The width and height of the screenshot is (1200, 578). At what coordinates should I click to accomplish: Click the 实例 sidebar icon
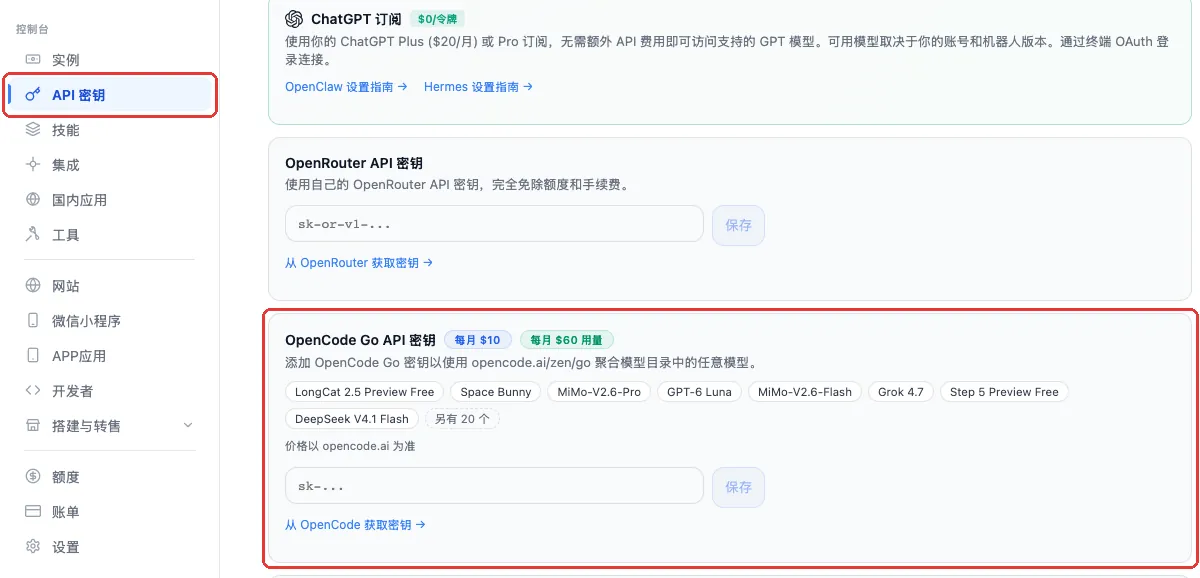pyautogui.click(x=33, y=60)
